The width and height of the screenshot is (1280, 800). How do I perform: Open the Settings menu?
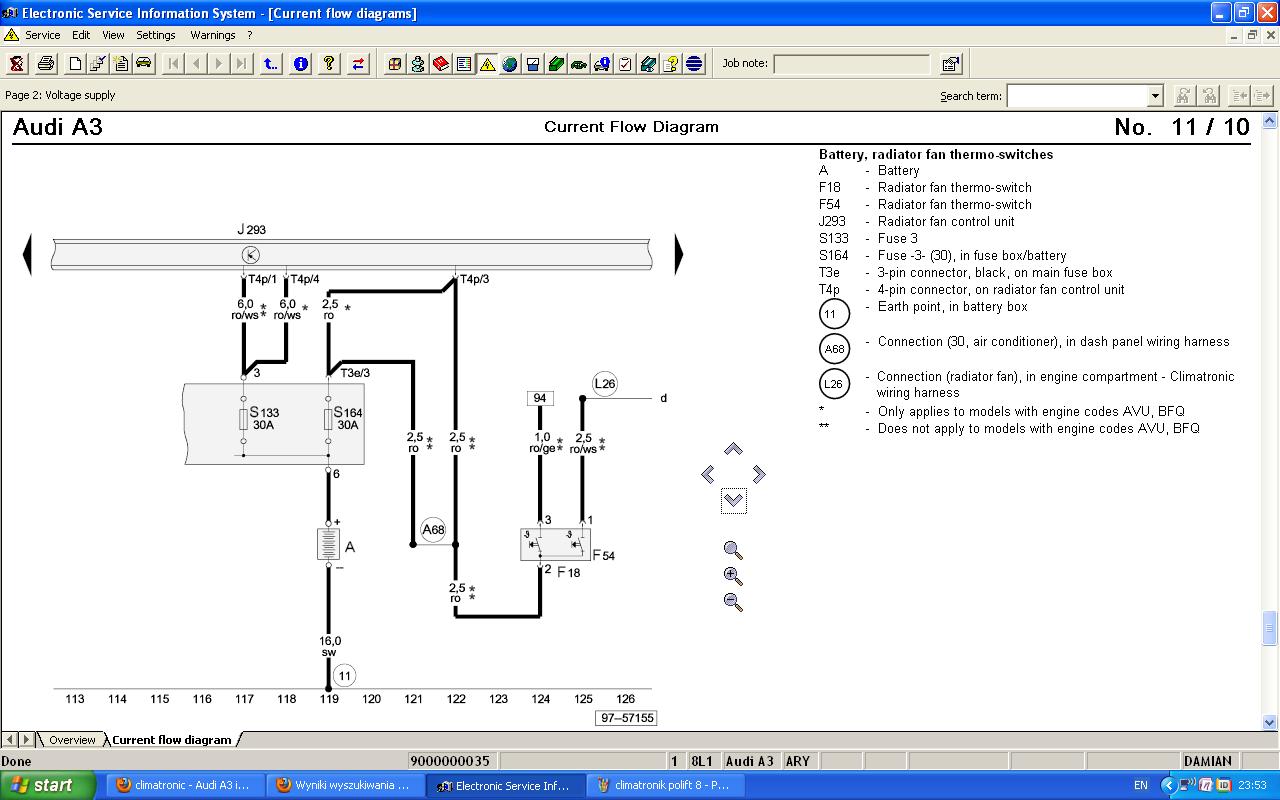[156, 35]
